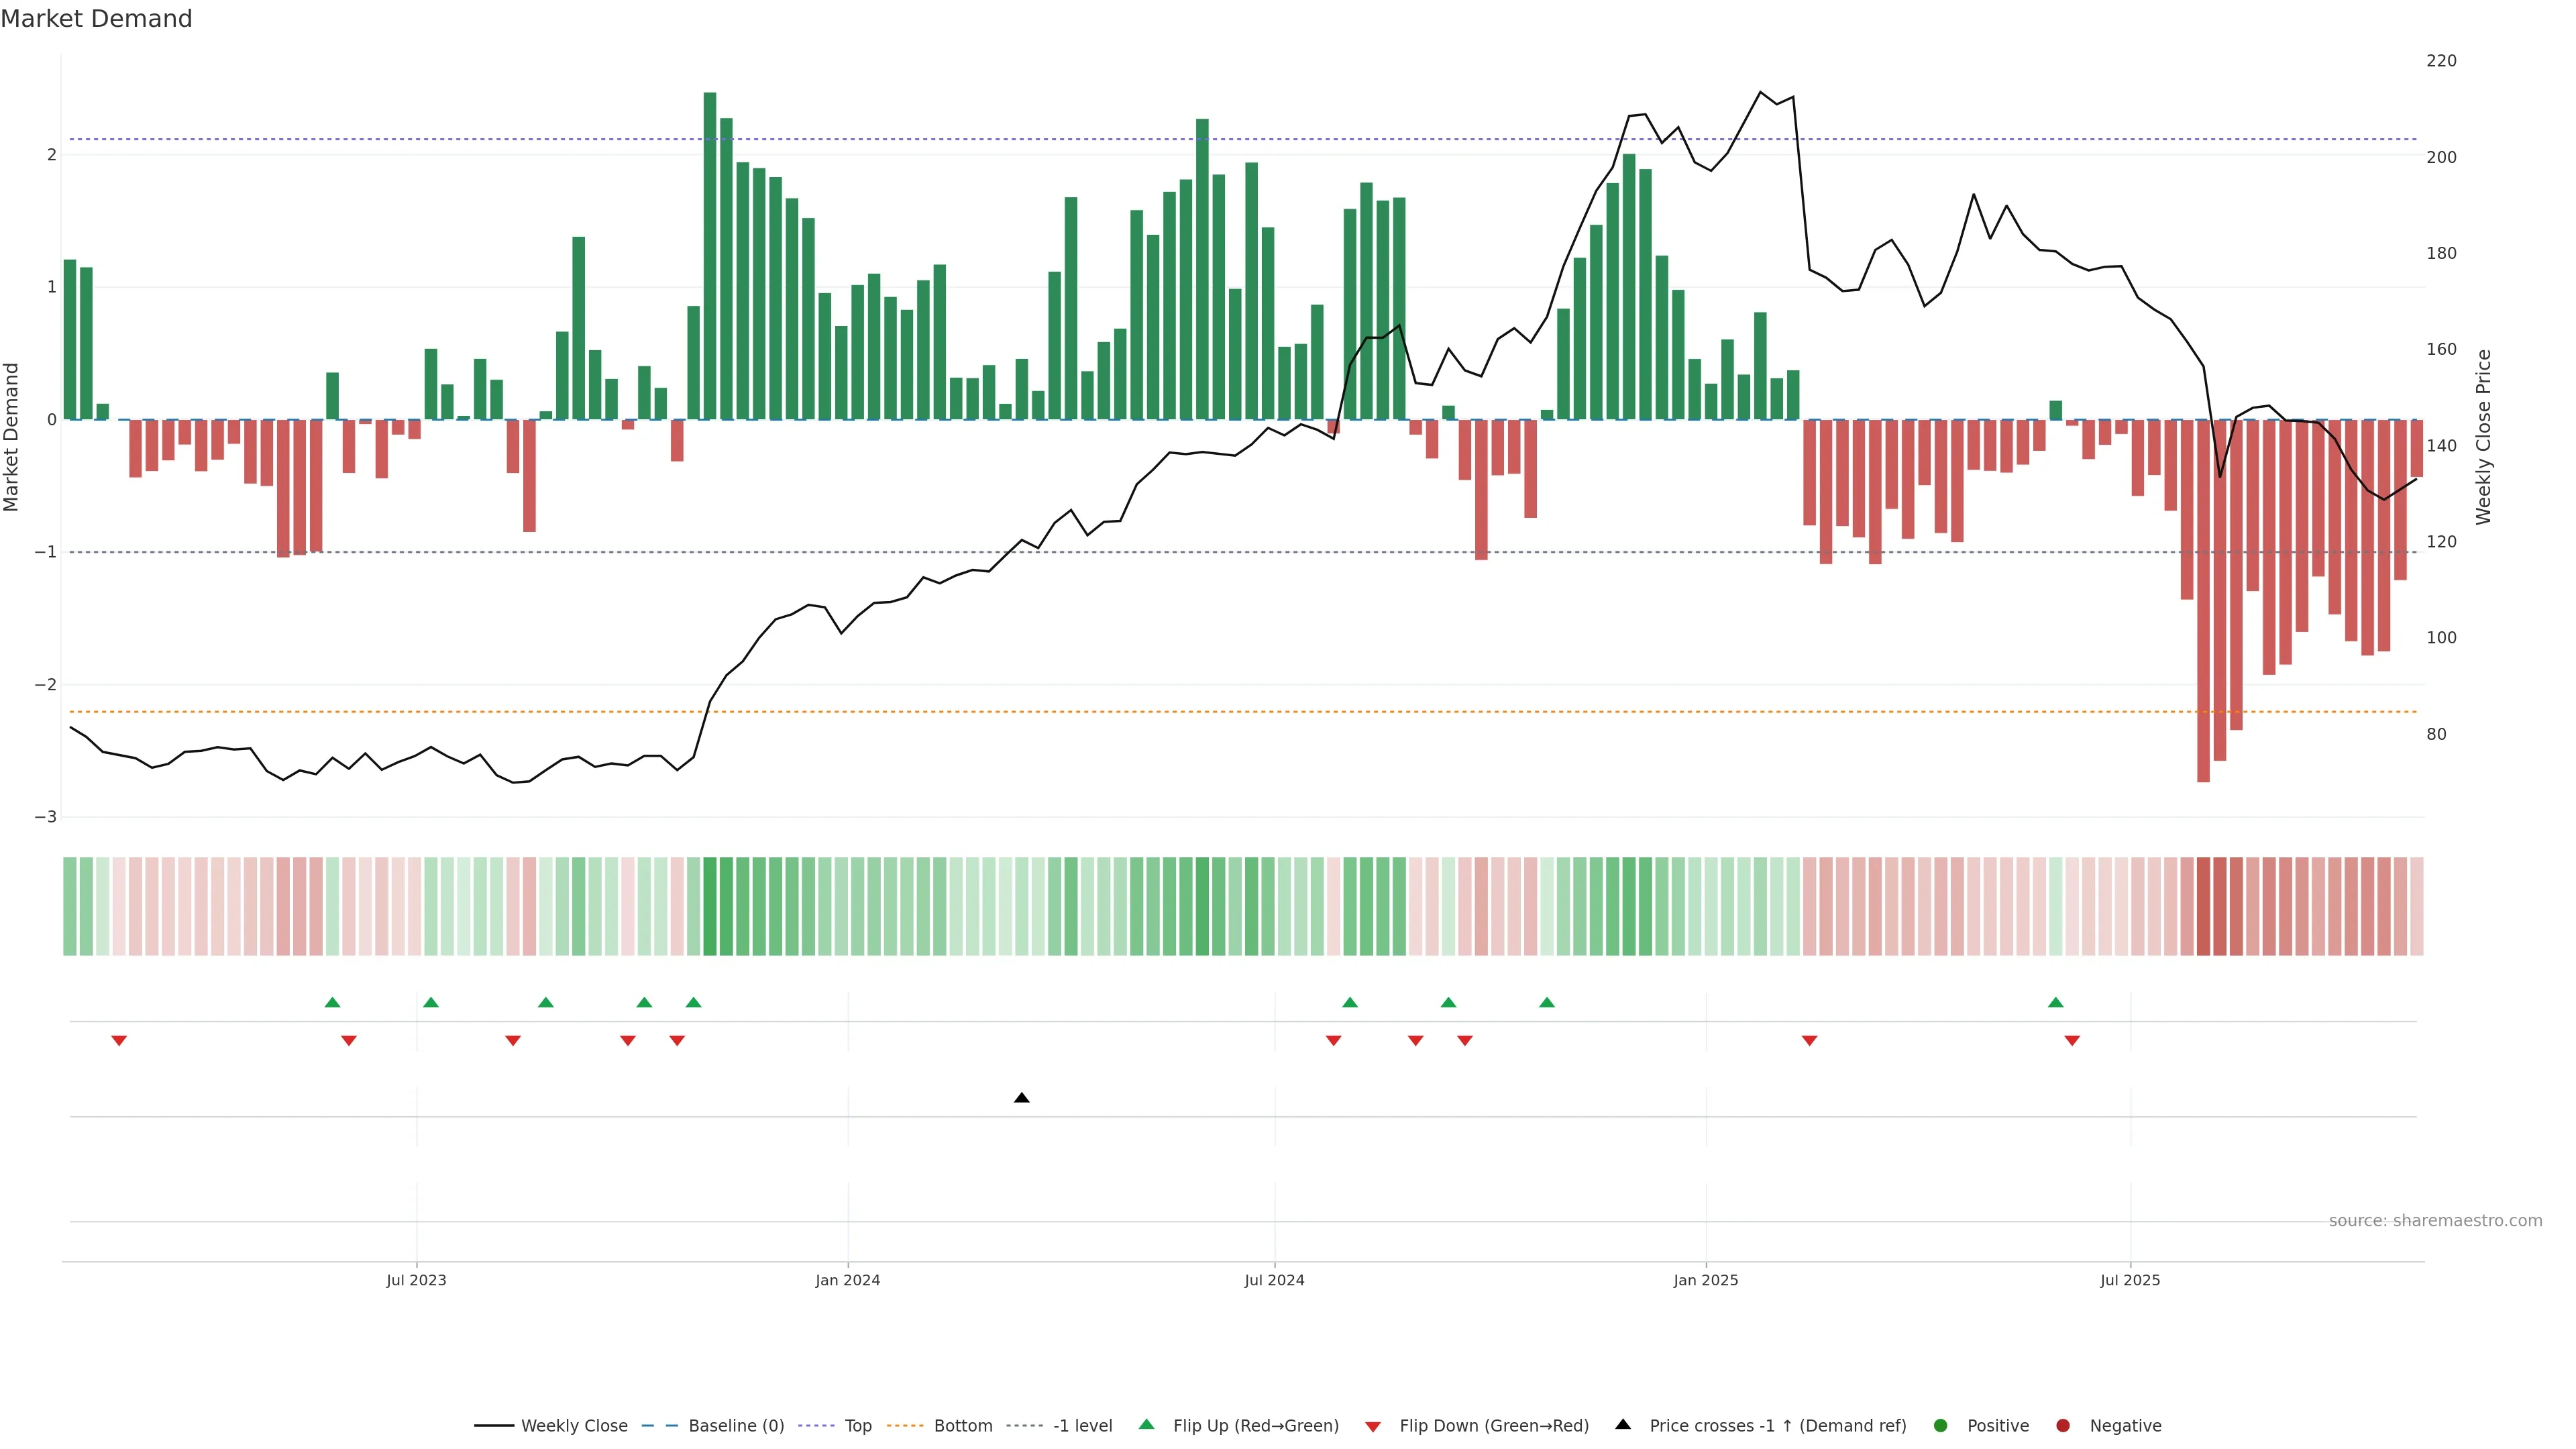Screen dimensions: 2576x1449
Task: Click the red Flip Down legend triangle
Action: pos(1373,1427)
